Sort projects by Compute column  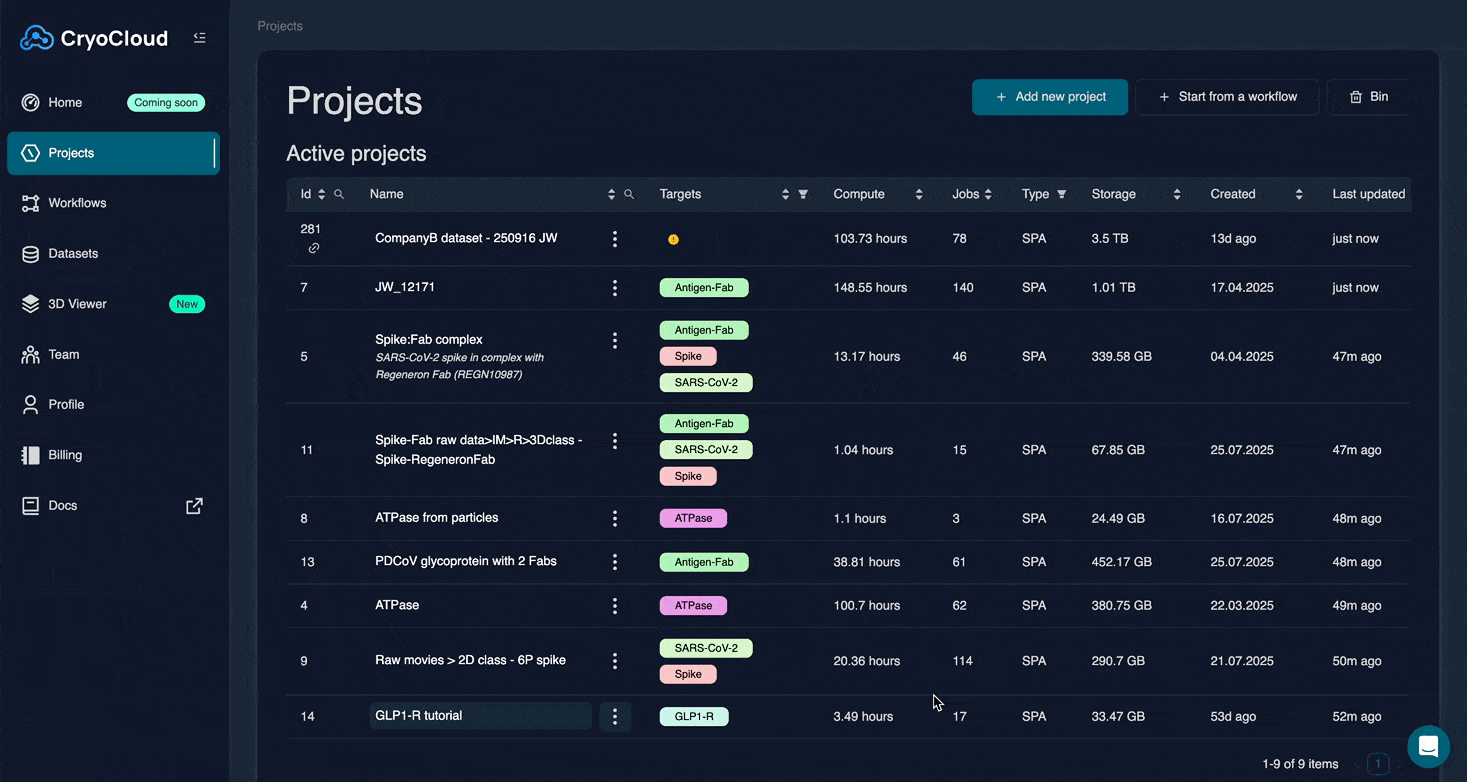click(919, 194)
